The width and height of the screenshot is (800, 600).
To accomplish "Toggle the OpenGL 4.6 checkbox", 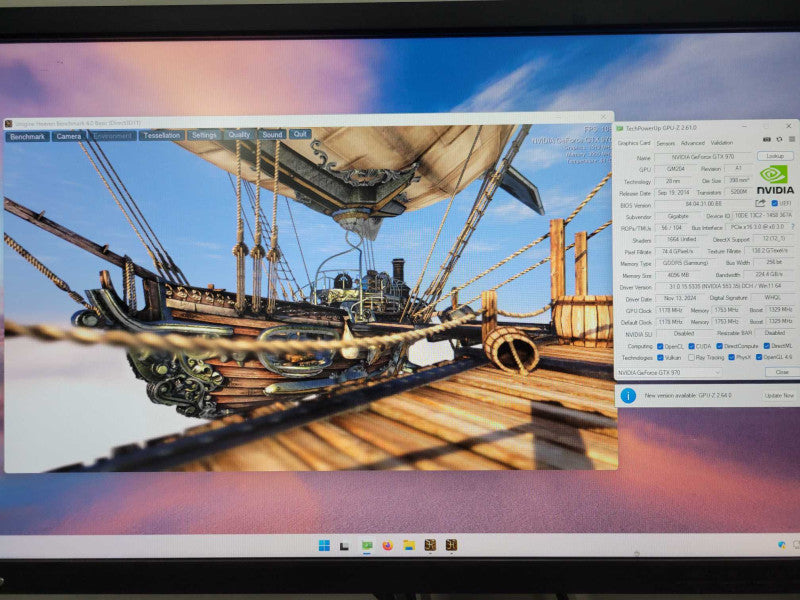I will [x=759, y=357].
